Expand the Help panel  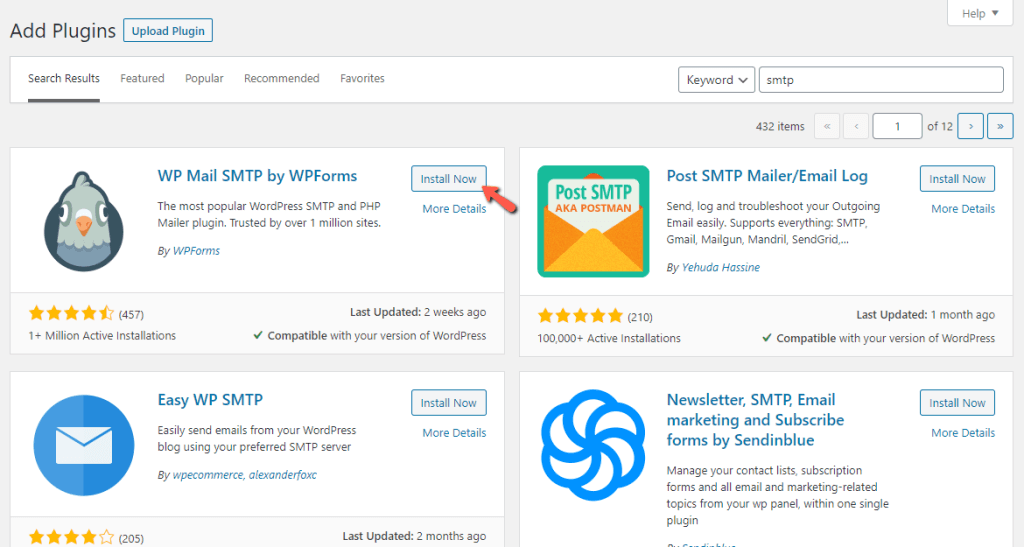(x=980, y=13)
